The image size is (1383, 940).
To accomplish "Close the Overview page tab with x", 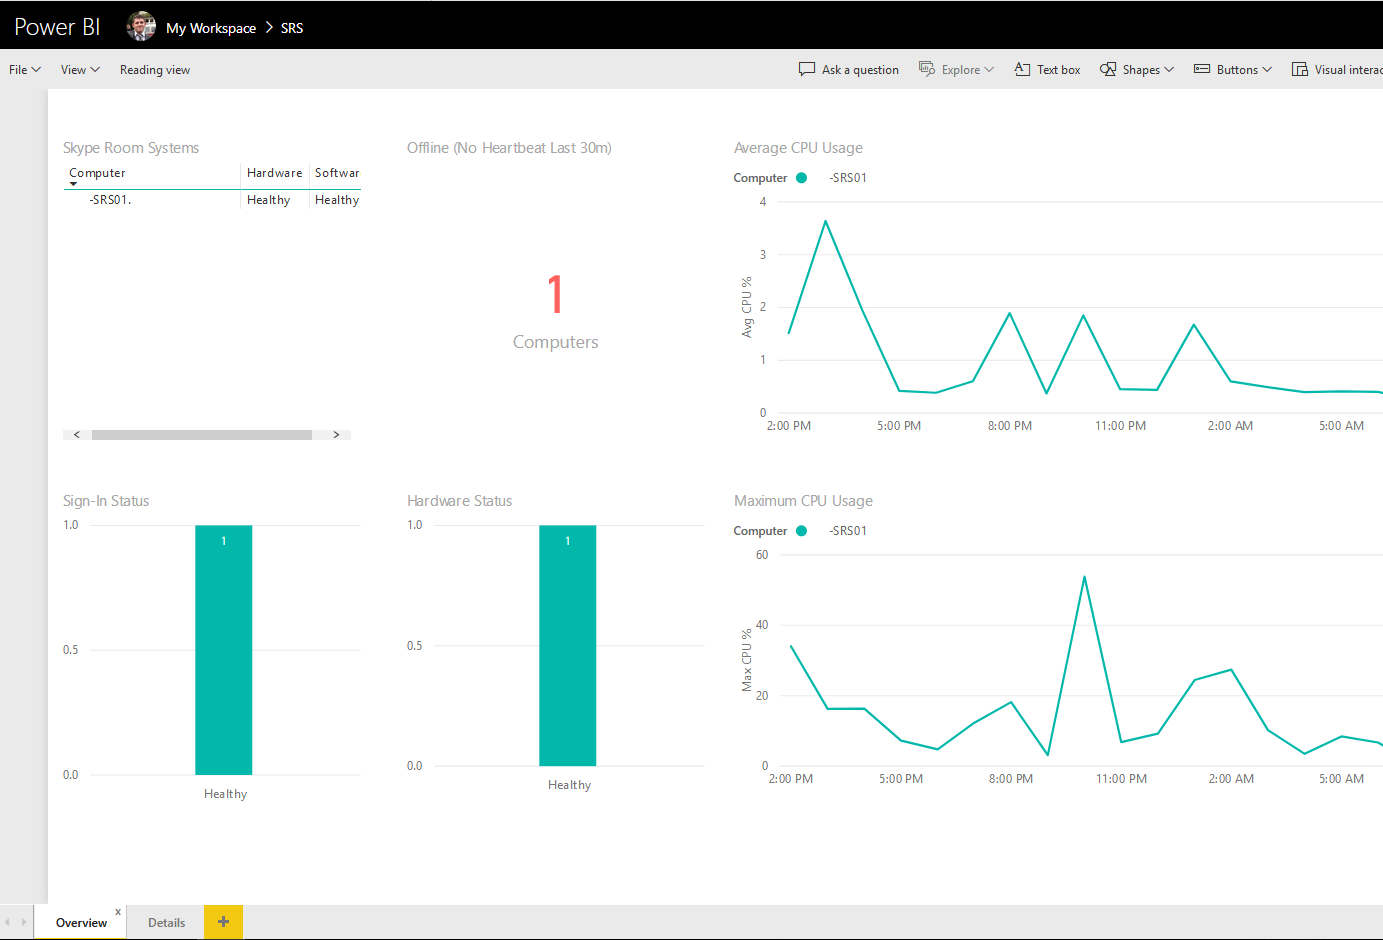I will pos(118,911).
